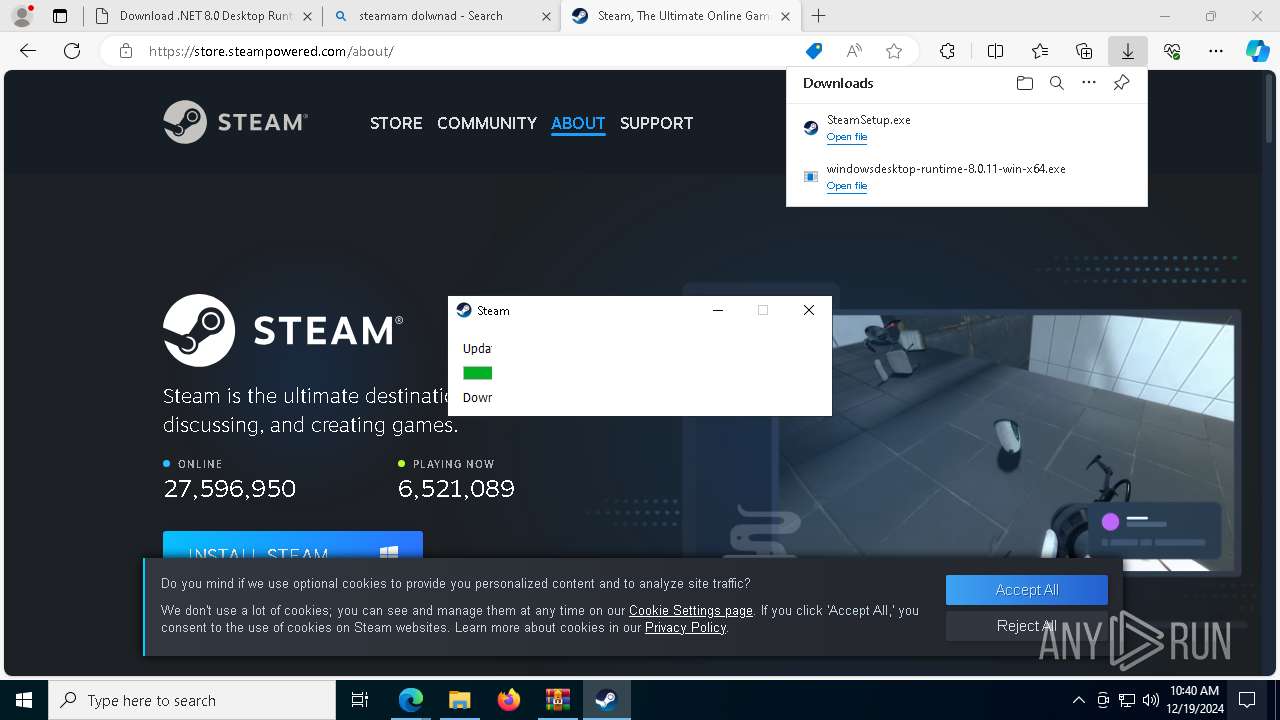Open the Privacy Policy link
This screenshot has width=1280, height=720.
(x=685, y=628)
